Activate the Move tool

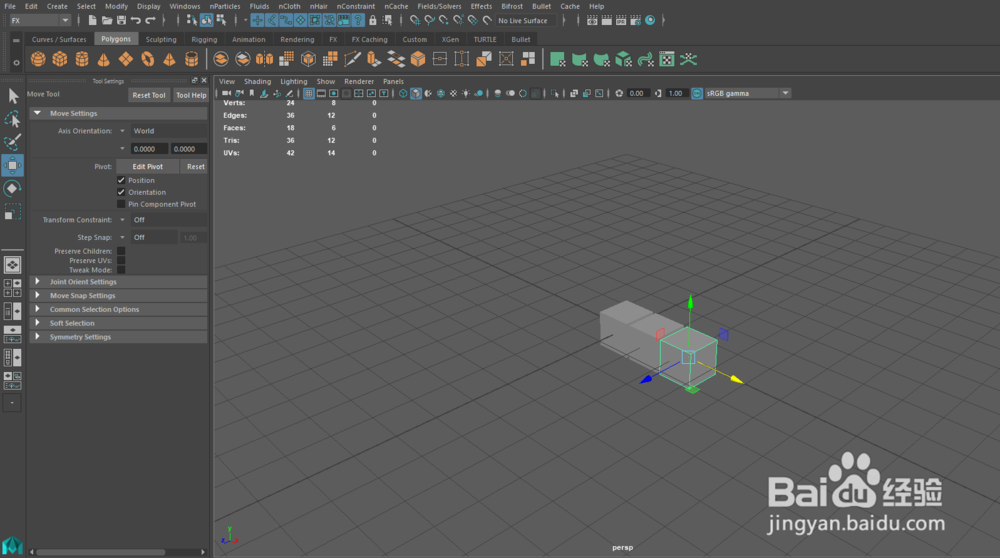tap(13, 165)
